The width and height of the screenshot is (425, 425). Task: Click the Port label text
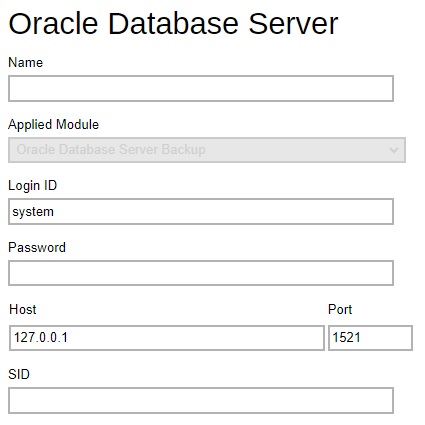[340, 309]
